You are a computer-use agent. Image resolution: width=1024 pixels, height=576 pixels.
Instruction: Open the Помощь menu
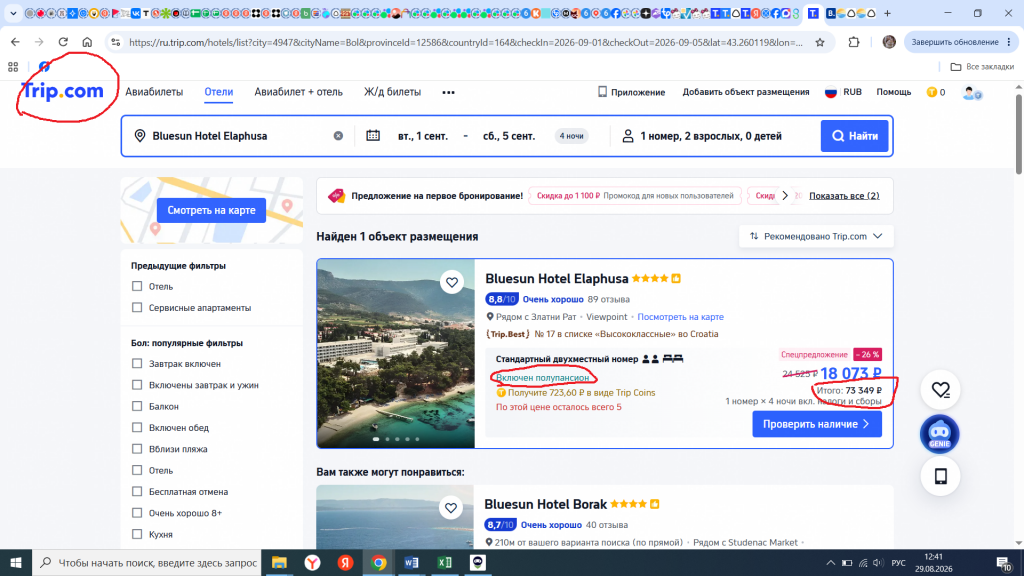pyautogui.click(x=893, y=92)
